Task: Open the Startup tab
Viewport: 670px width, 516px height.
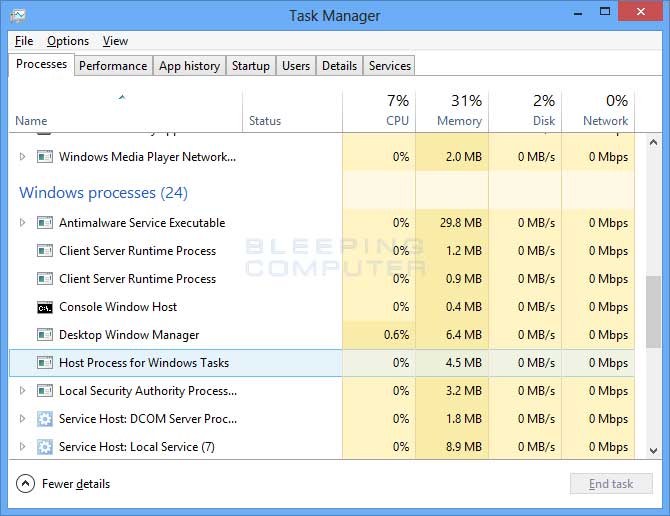Action: pos(251,66)
